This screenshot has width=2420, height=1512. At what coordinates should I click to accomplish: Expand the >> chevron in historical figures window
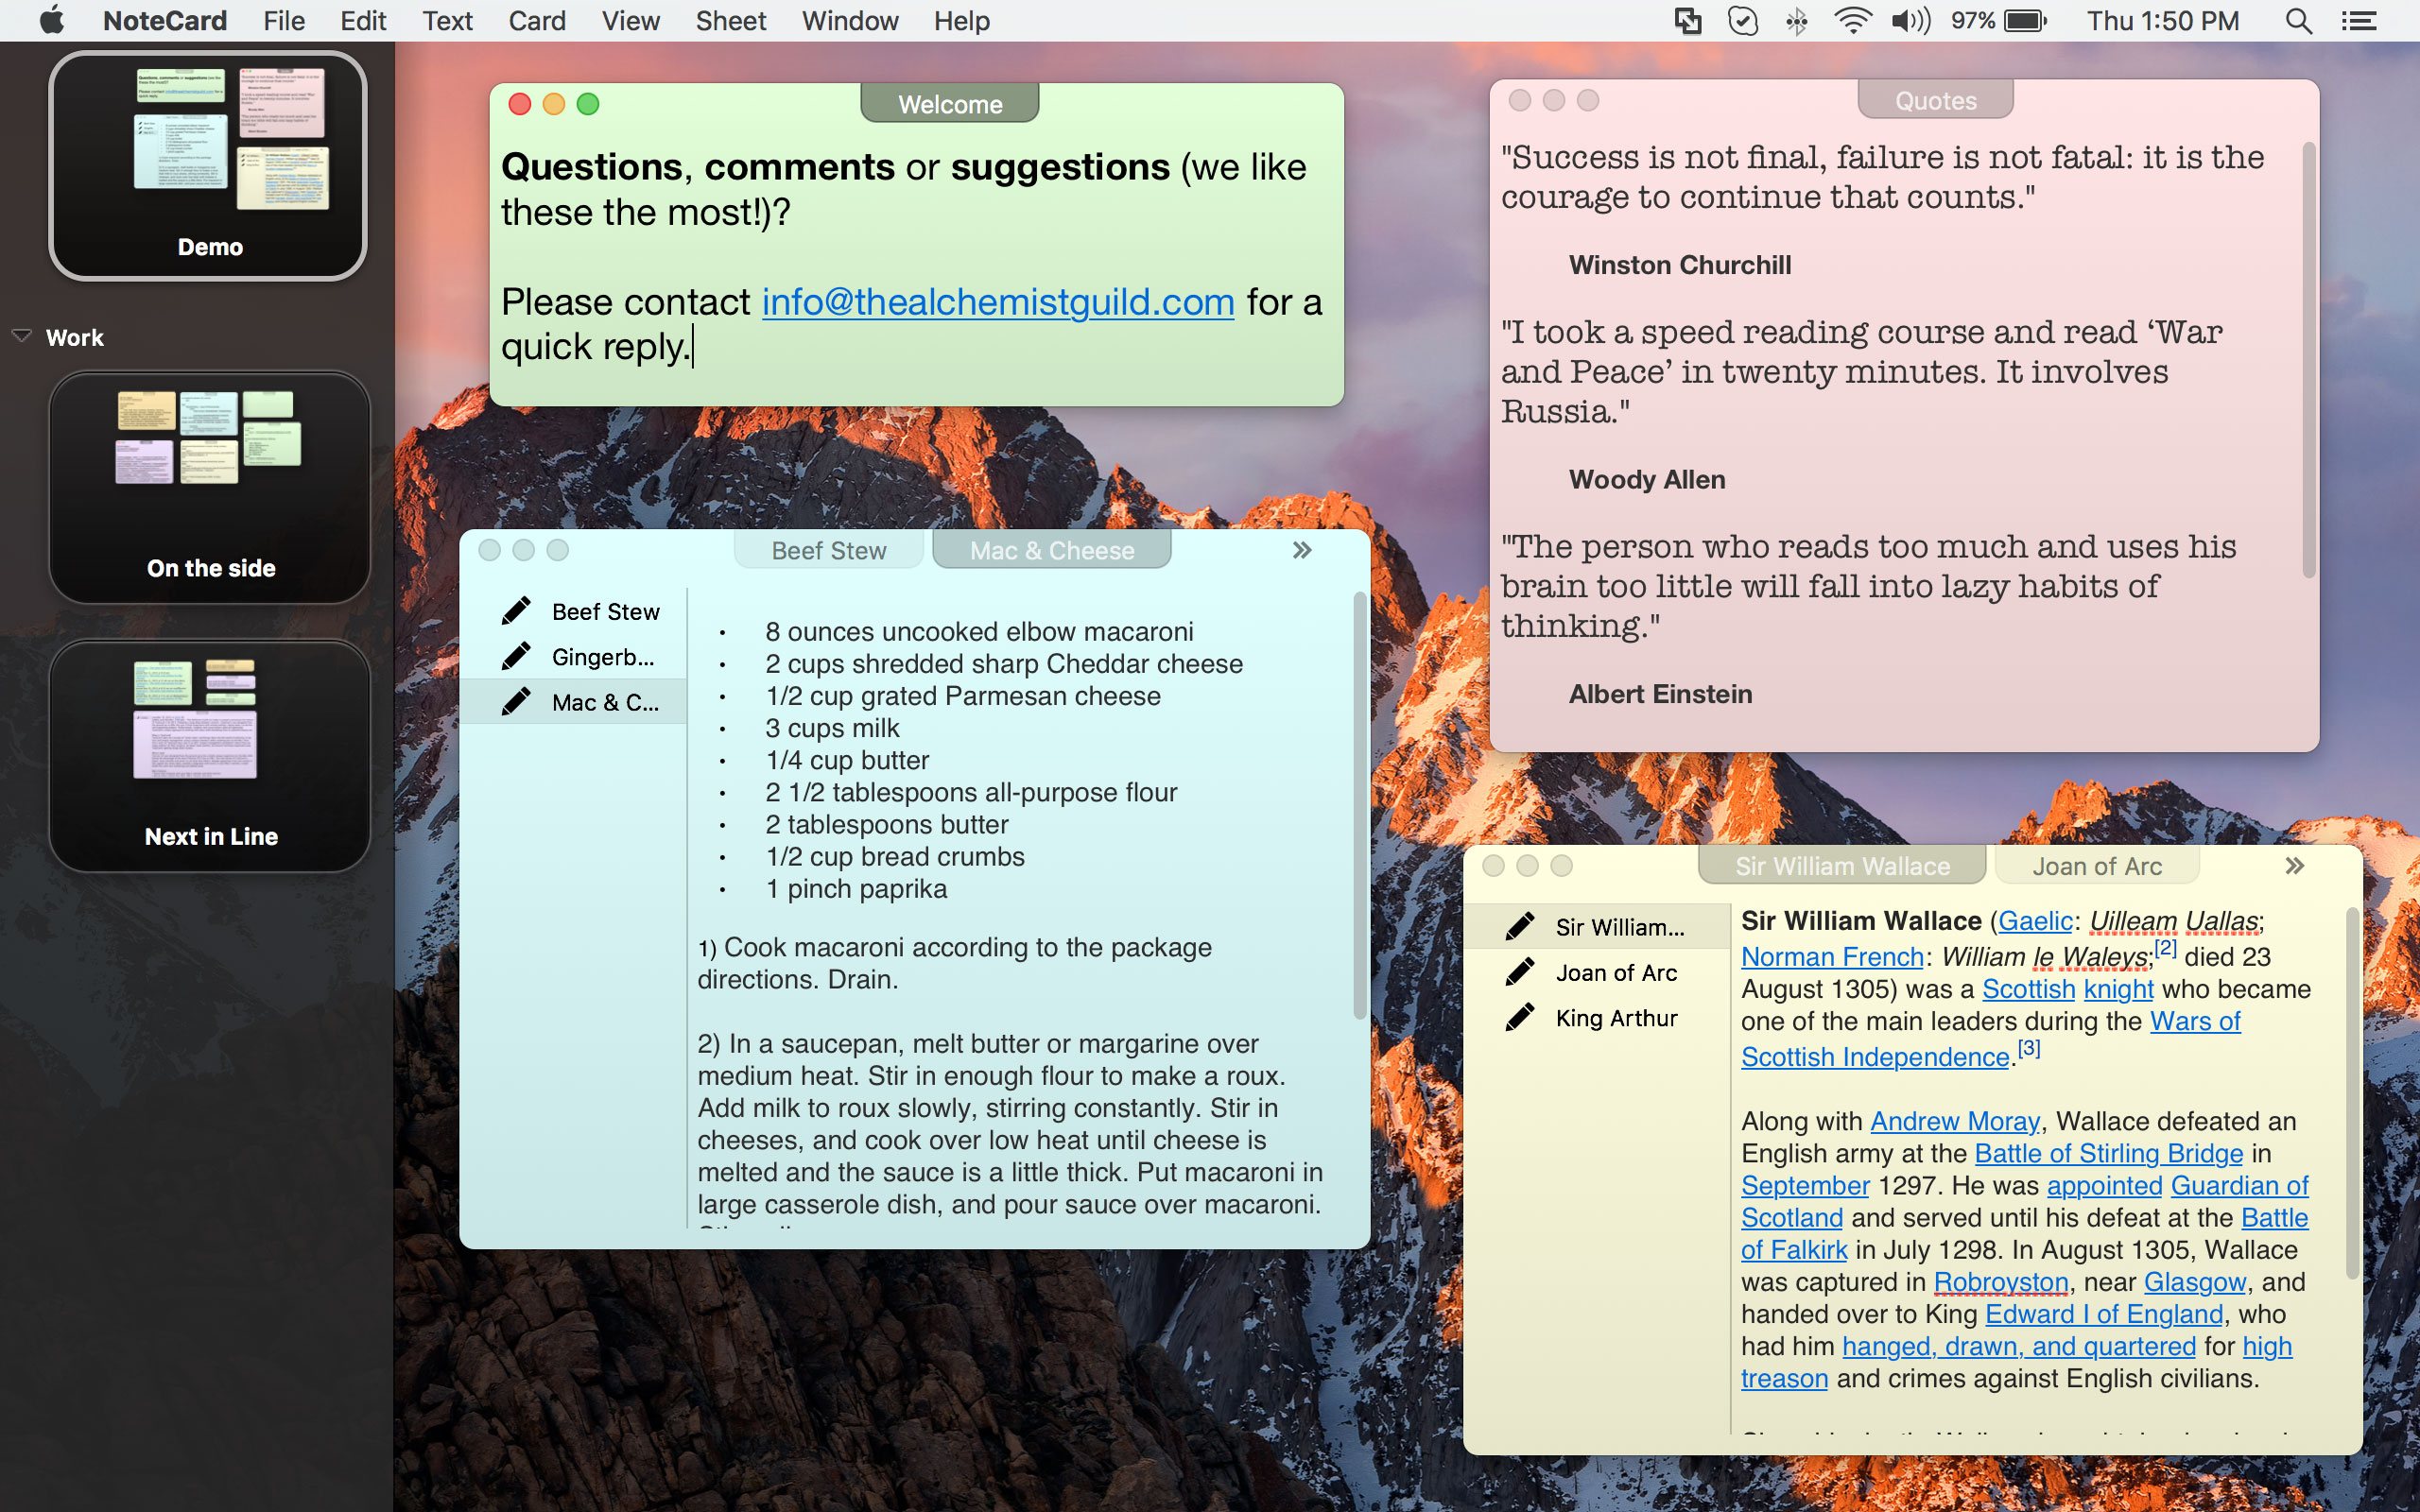click(x=2292, y=866)
